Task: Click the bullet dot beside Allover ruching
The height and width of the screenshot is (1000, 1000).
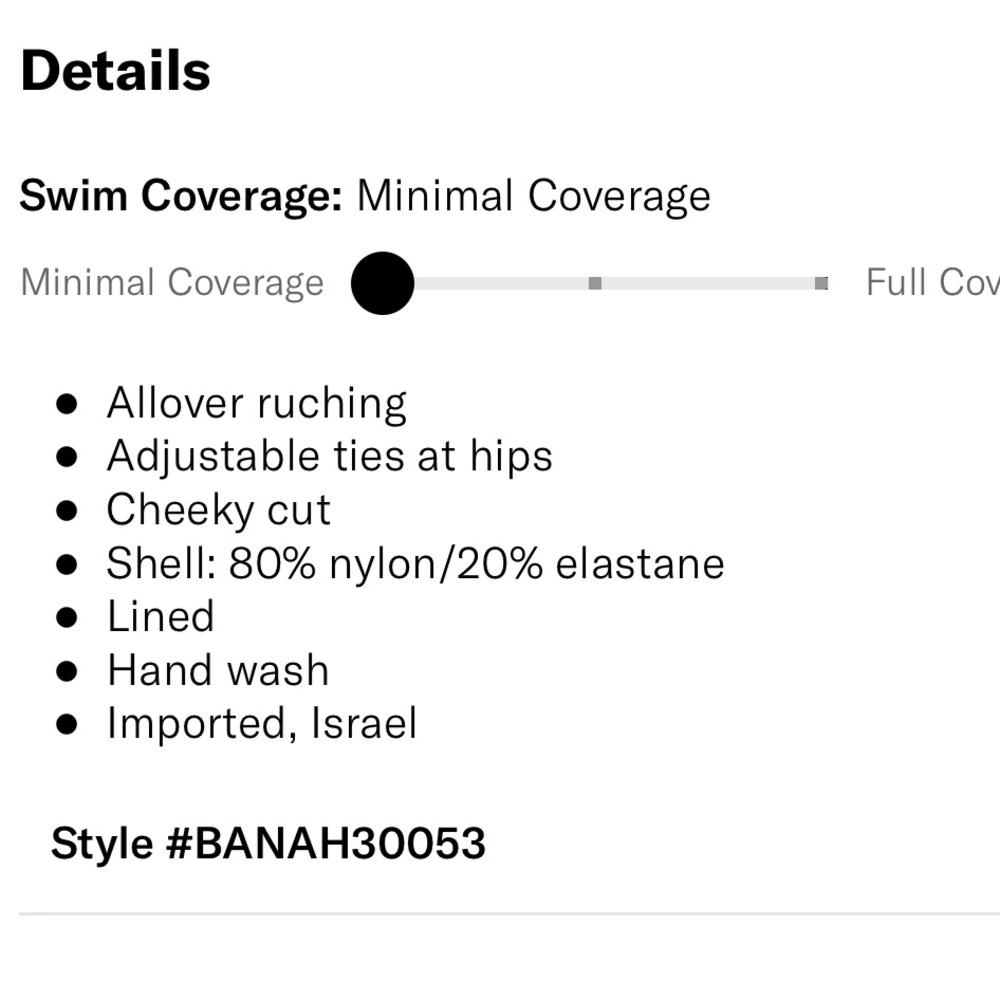Action: point(67,404)
